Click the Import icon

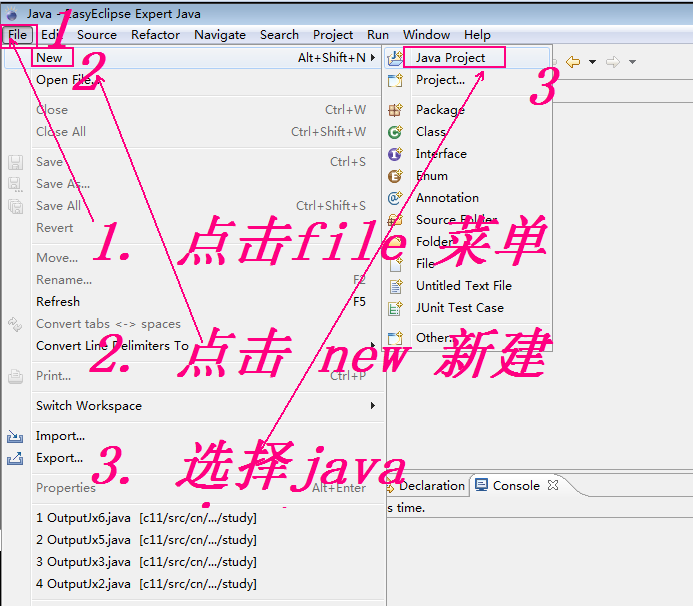15,437
